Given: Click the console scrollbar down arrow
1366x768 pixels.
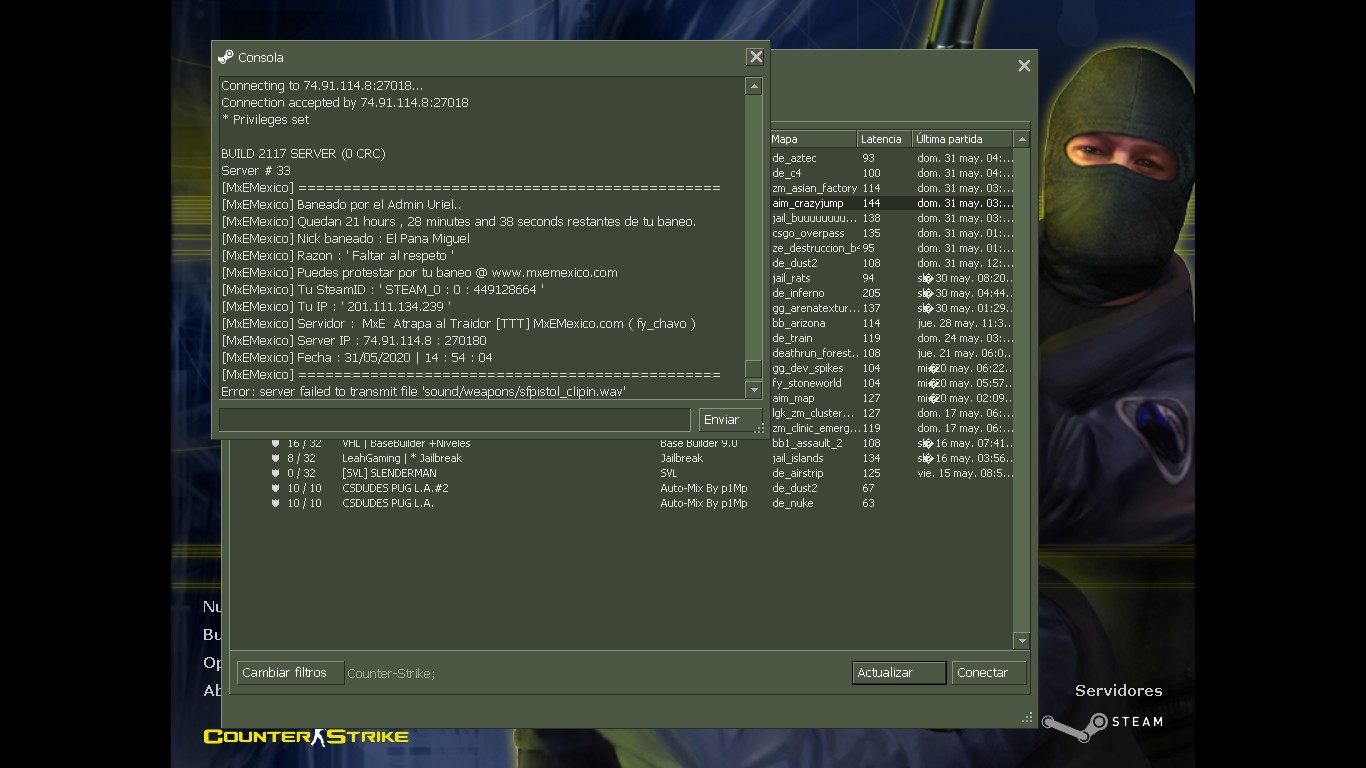Looking at the screenshot, I should (754, 390).
